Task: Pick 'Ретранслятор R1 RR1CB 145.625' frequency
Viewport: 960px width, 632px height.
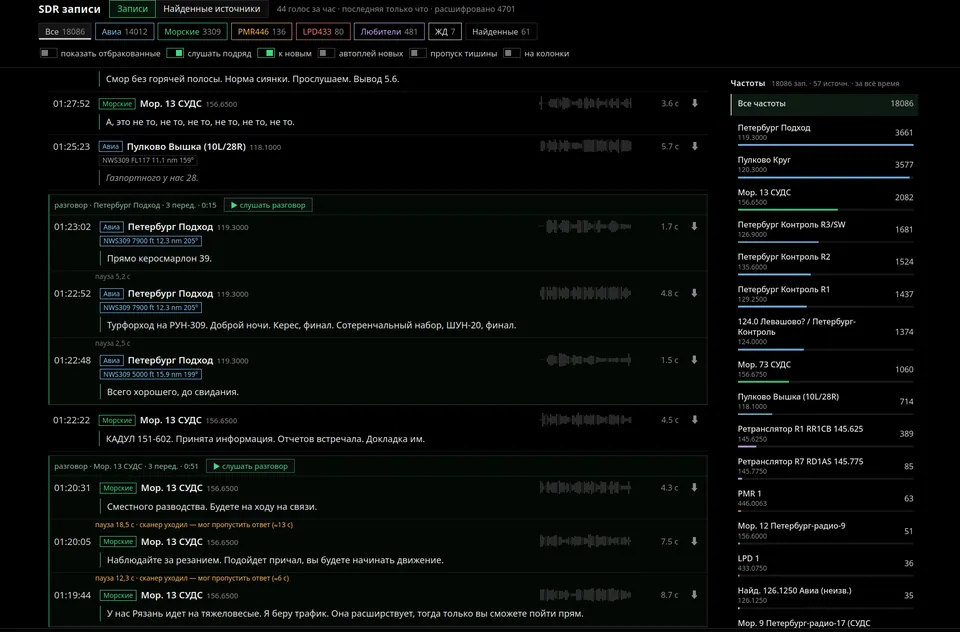Action: 825,434
